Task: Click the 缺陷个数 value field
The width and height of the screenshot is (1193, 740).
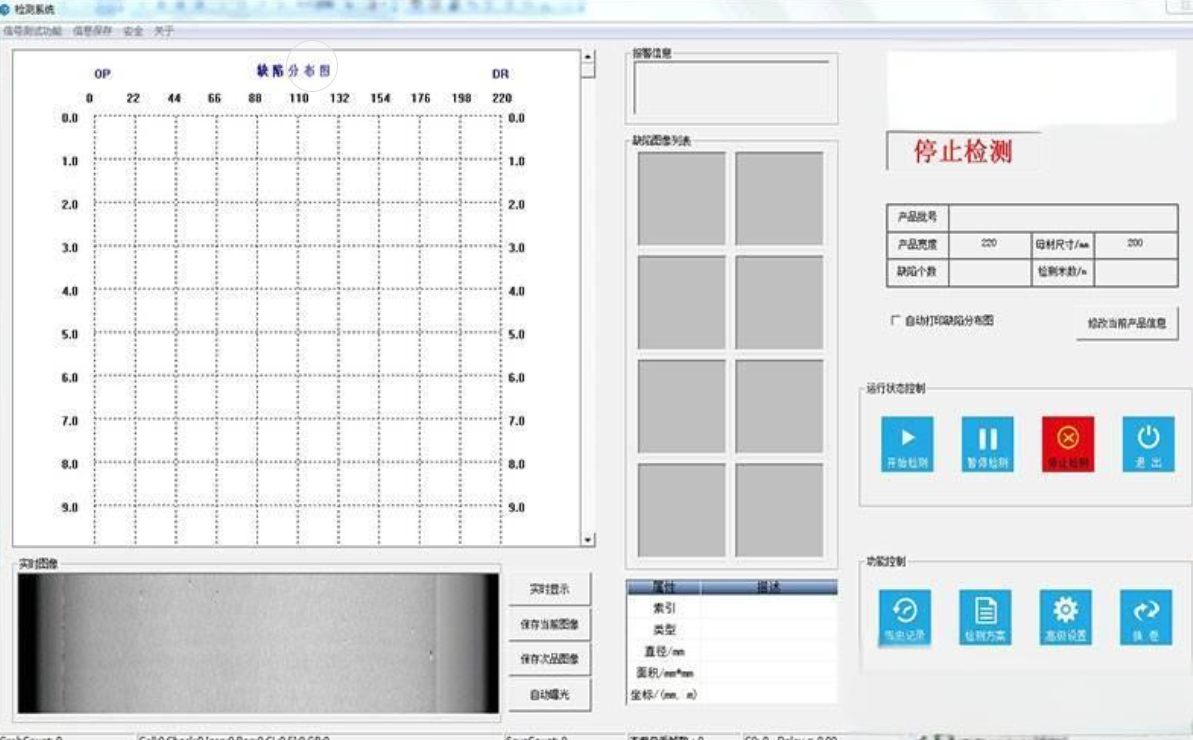Action: point(989,272)
